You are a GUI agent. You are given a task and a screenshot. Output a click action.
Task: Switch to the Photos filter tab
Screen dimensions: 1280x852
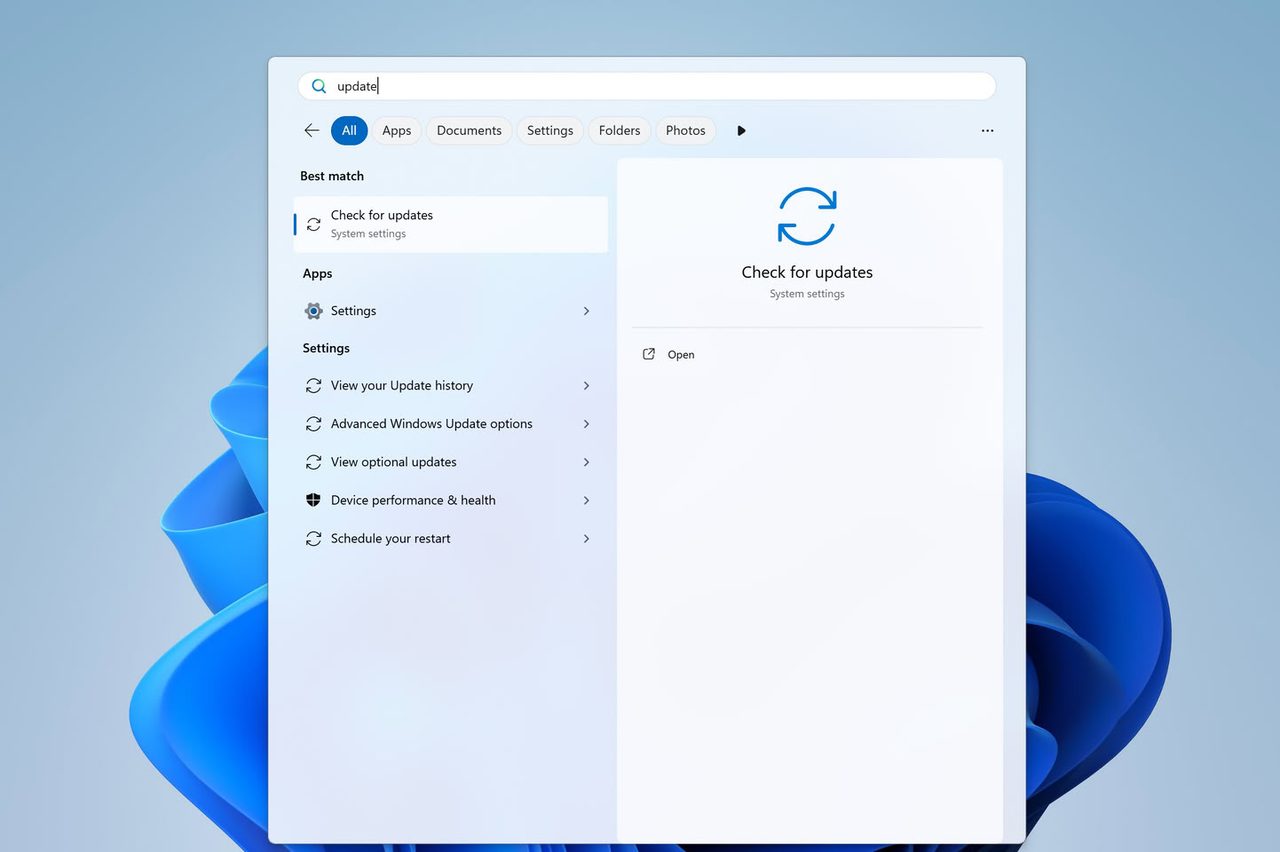[686, 130]
